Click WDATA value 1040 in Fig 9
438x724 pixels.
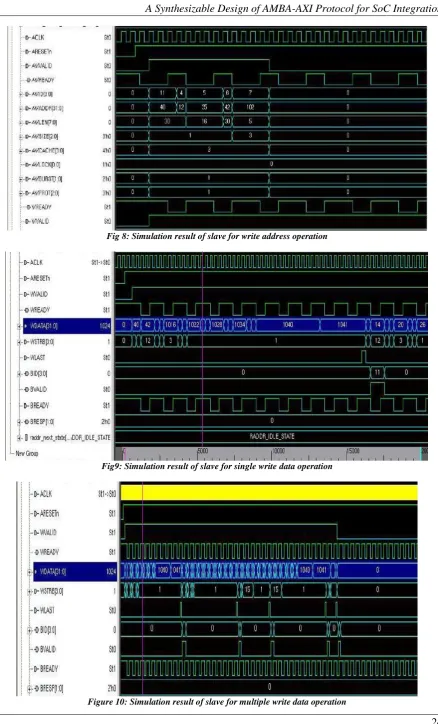(288, 325)
